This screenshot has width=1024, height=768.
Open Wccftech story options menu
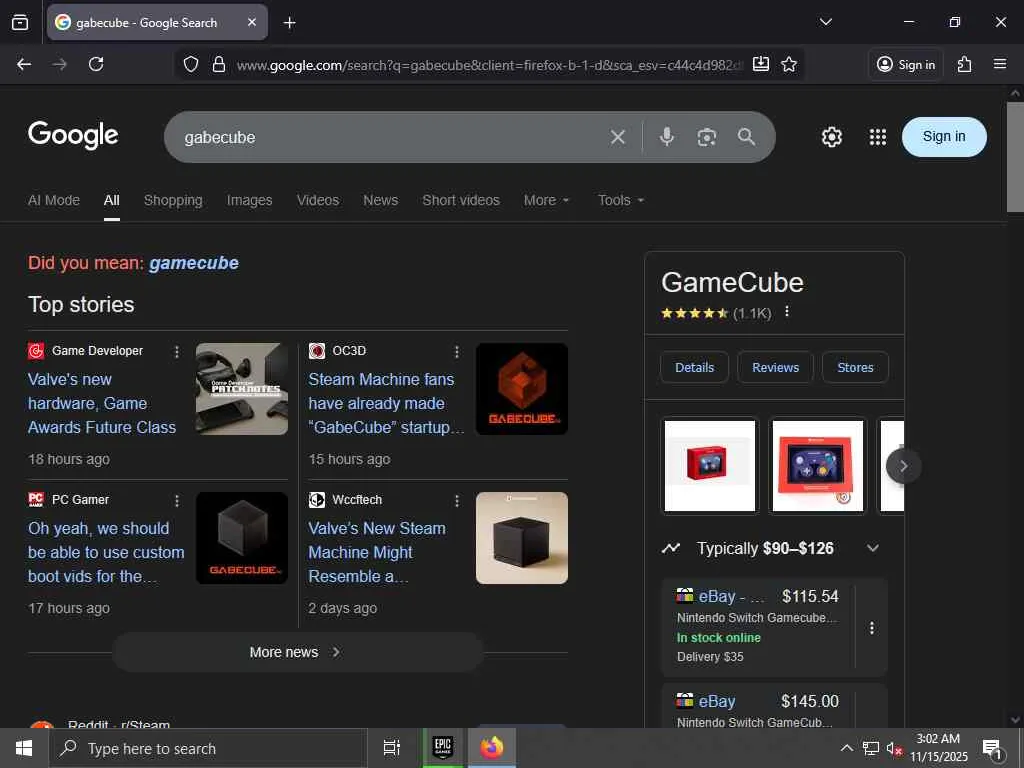[456, 500]
